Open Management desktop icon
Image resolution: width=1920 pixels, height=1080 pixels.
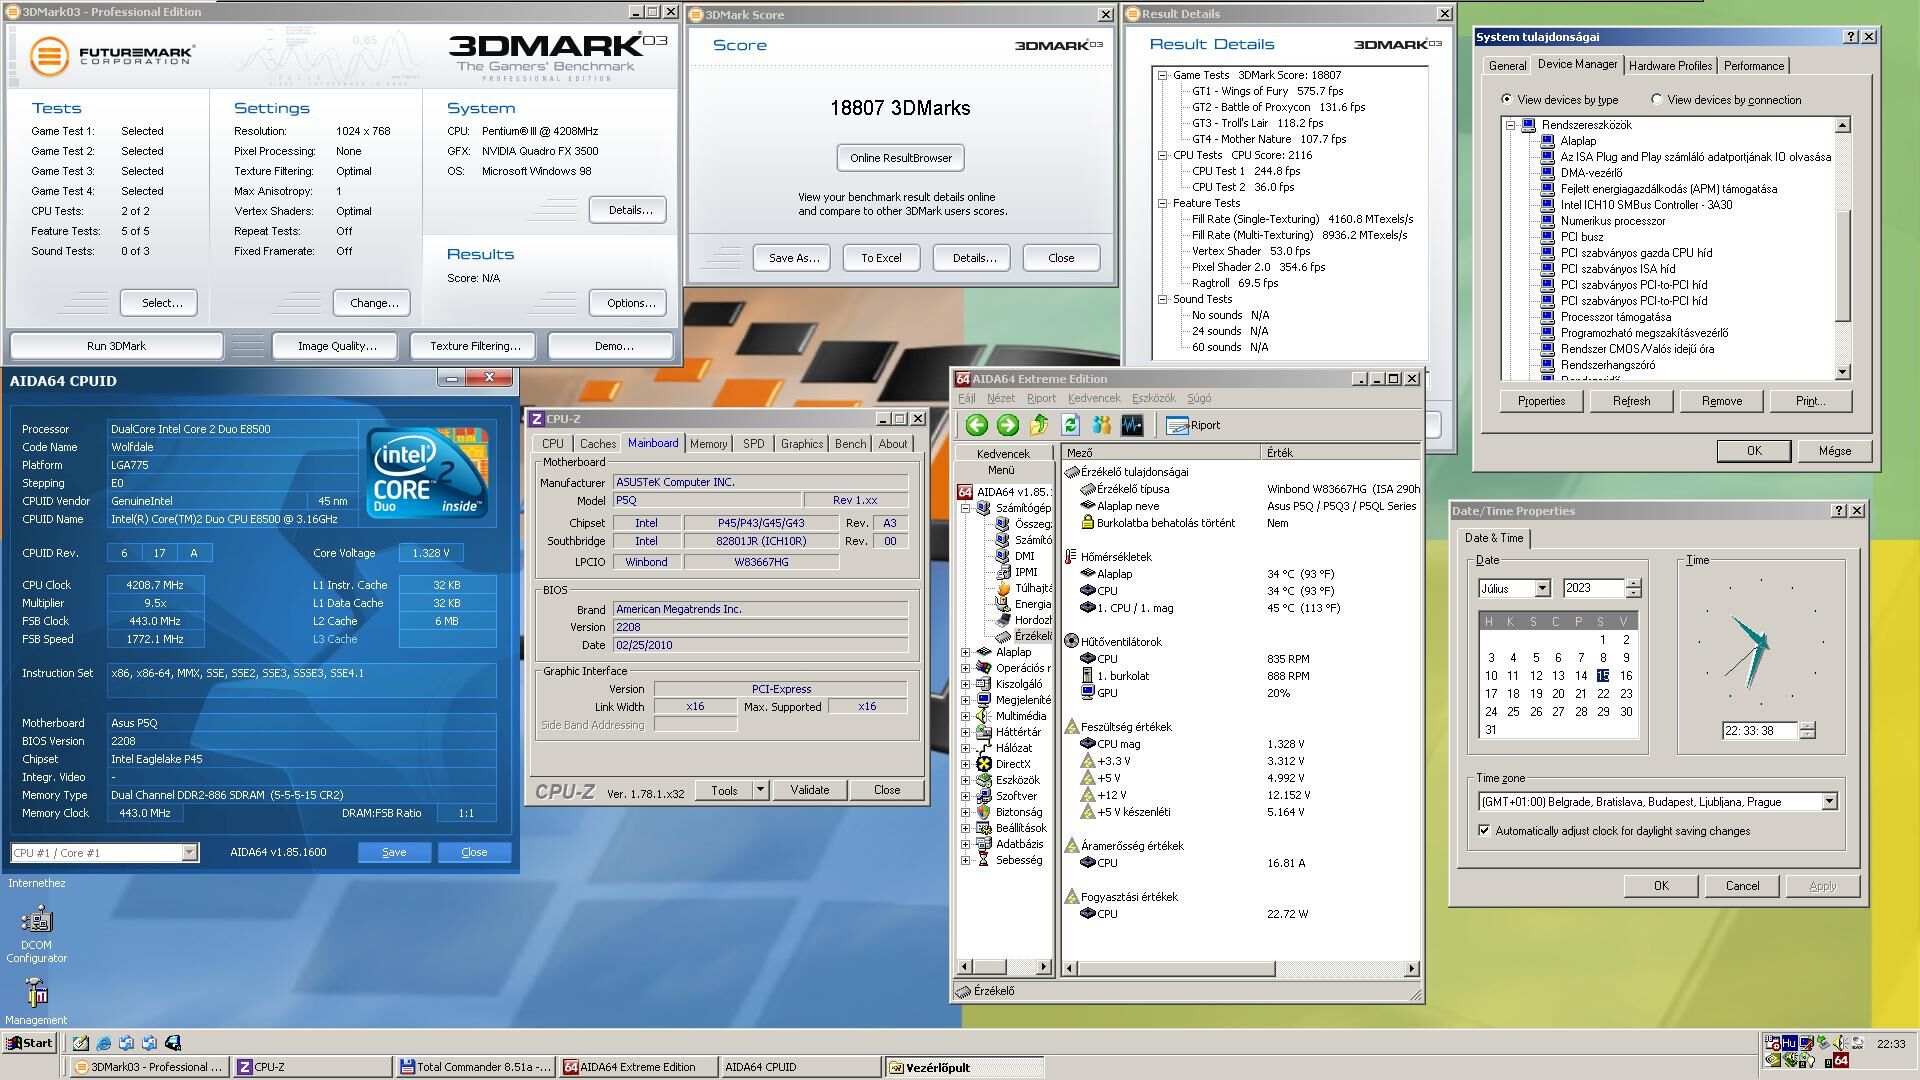point(36,1002)
